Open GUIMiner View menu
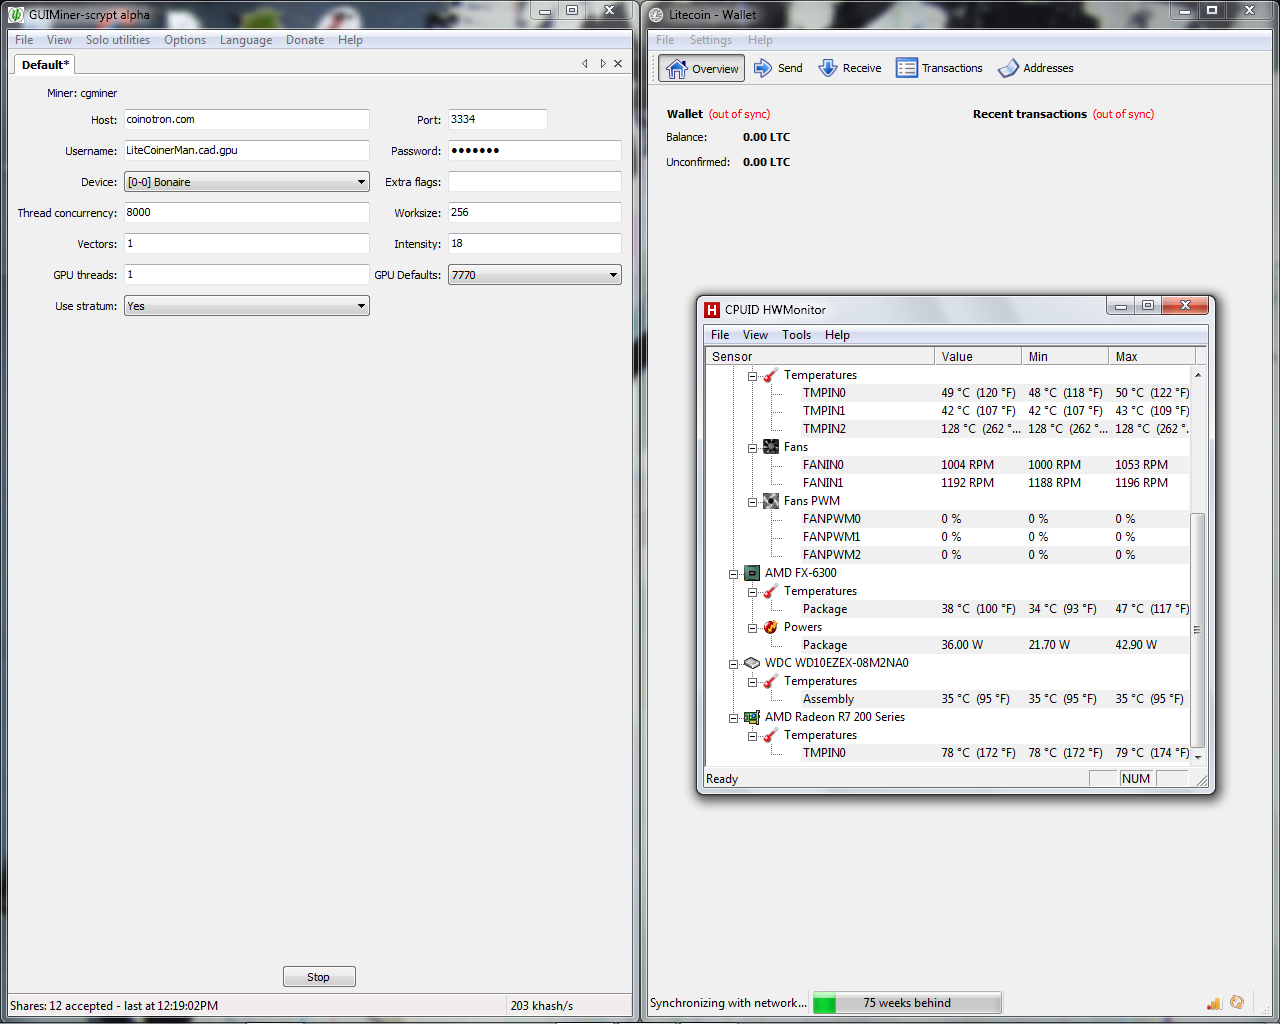 [59, 40]
